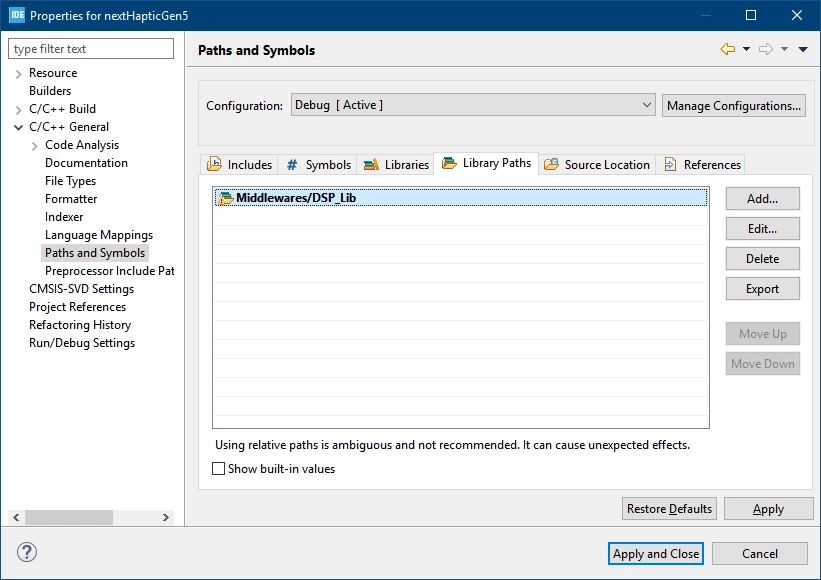Select Builders in the tree
The image size is (821, 580).
pos(50,91)
